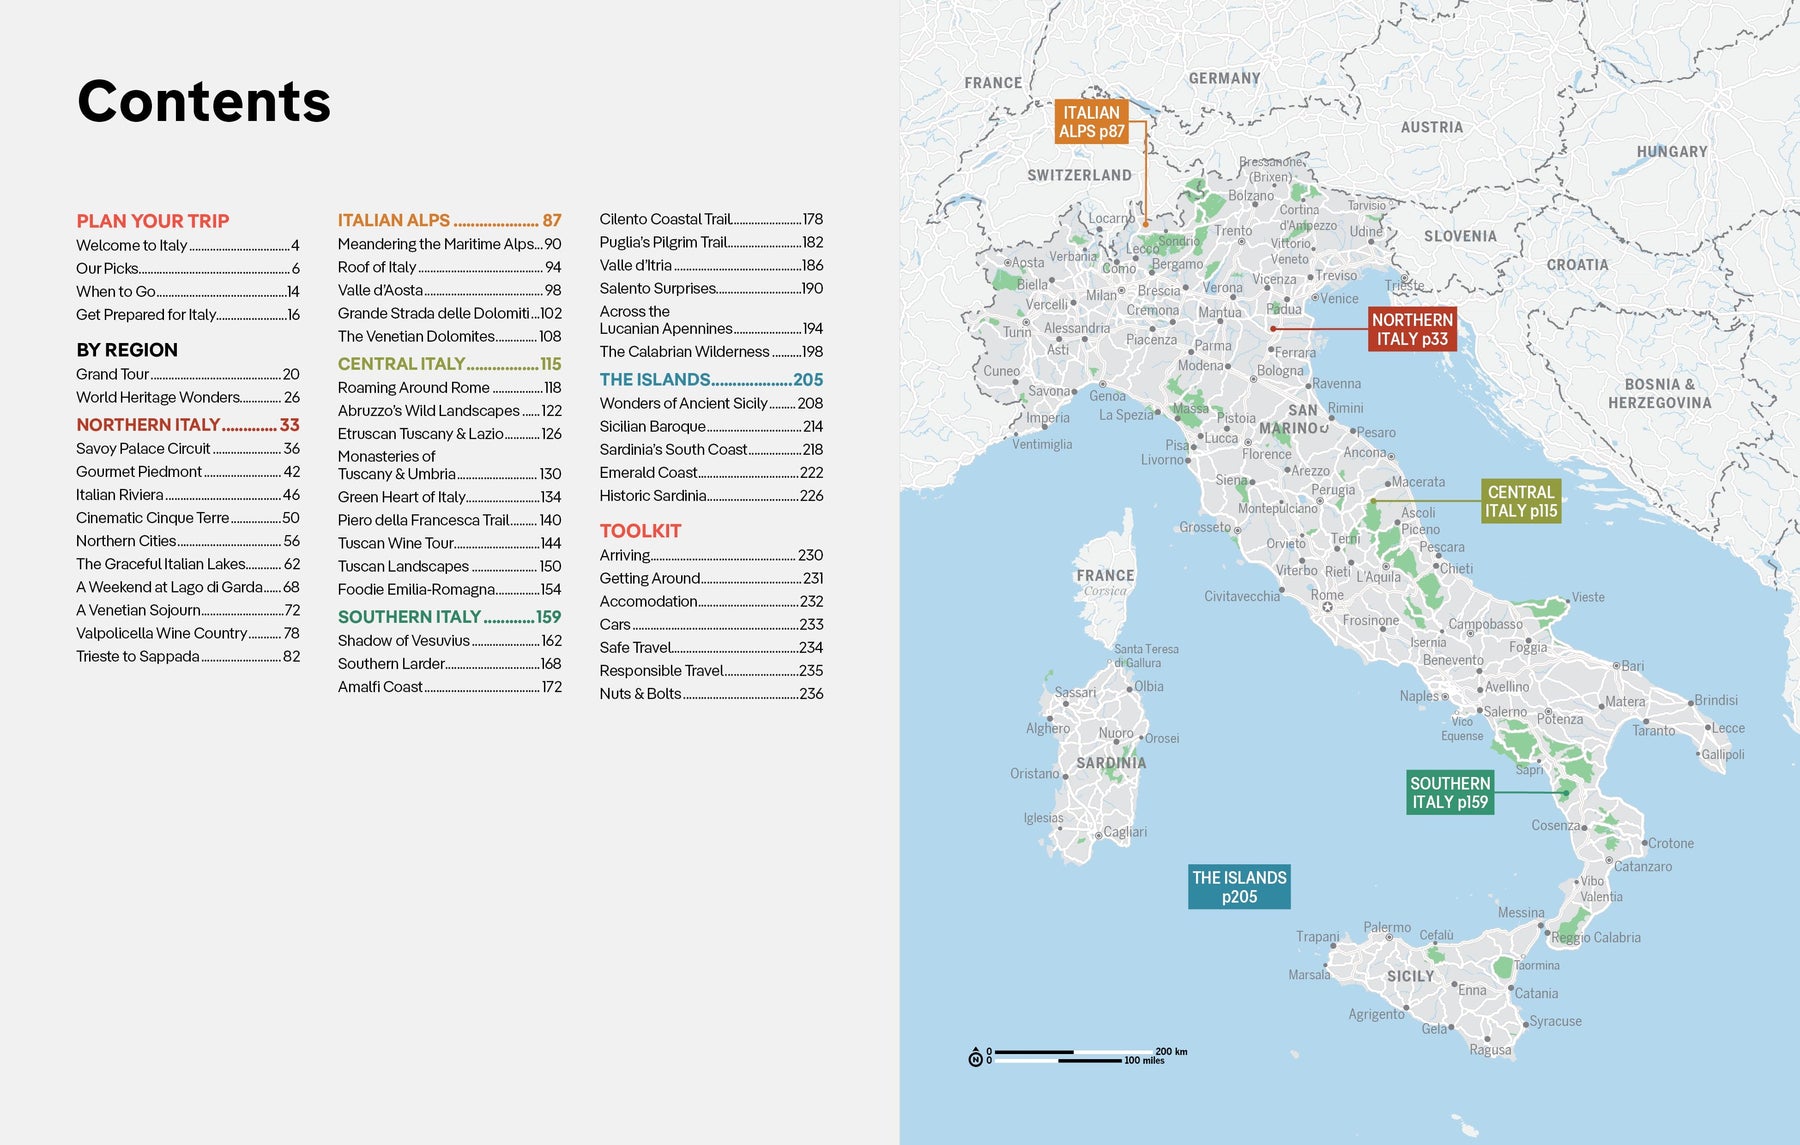Screen dimensions: 1800x1145
Task: Click the Rome capital marker on the map
Action: tap(1327, 607)
